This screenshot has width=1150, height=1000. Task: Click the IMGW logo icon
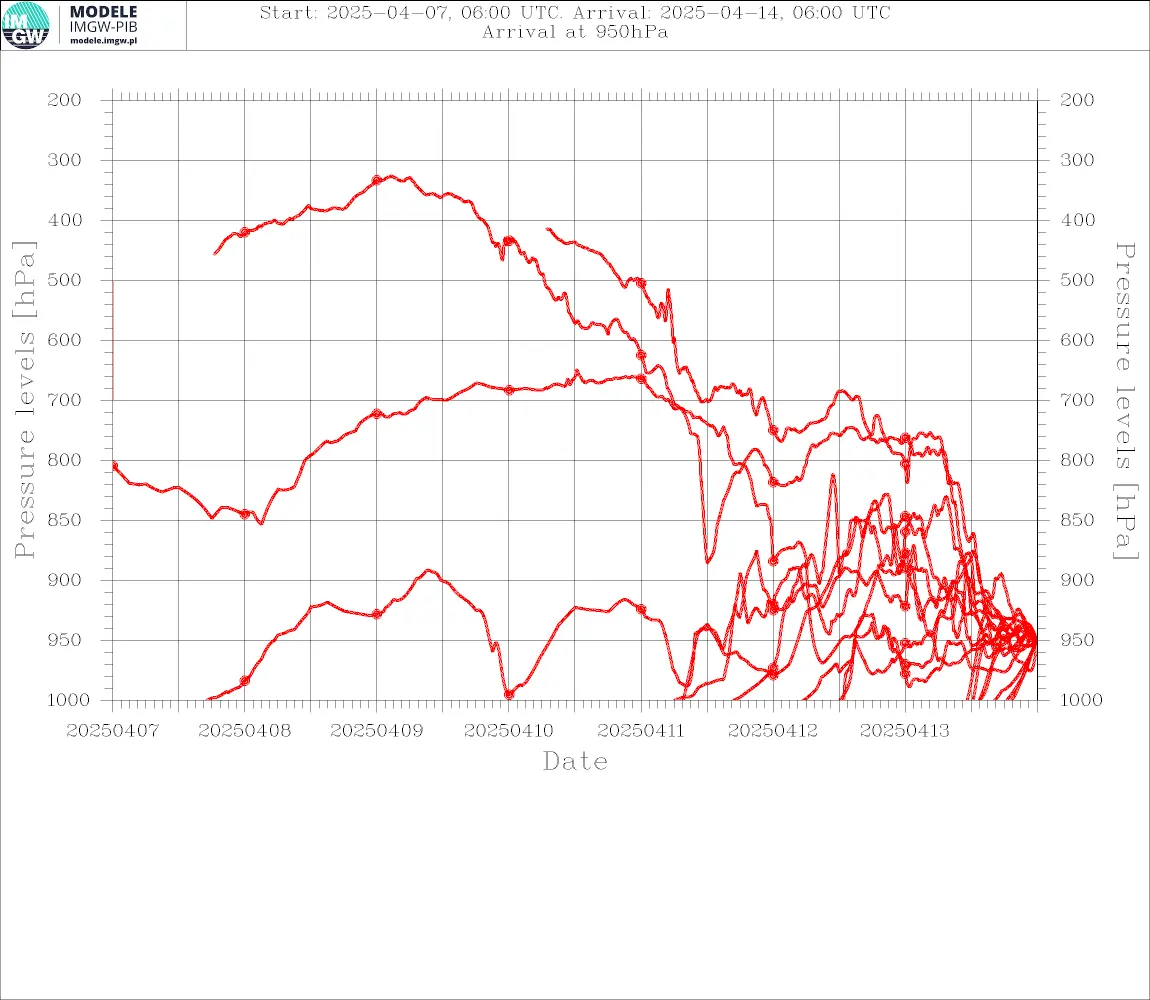point(26,26)
